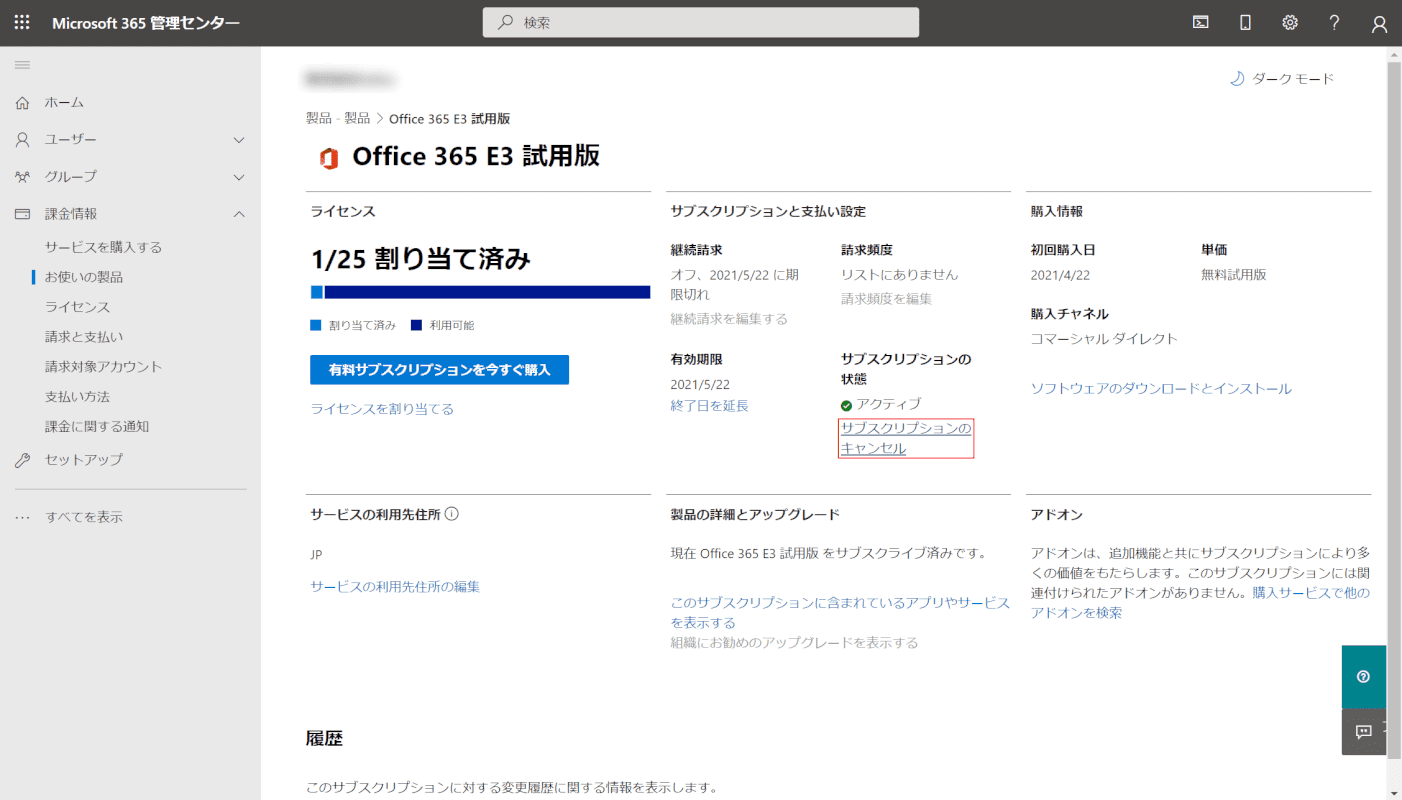Click ライセンスを割り当てる link
Screen dimensions: 1402x800
382,409
